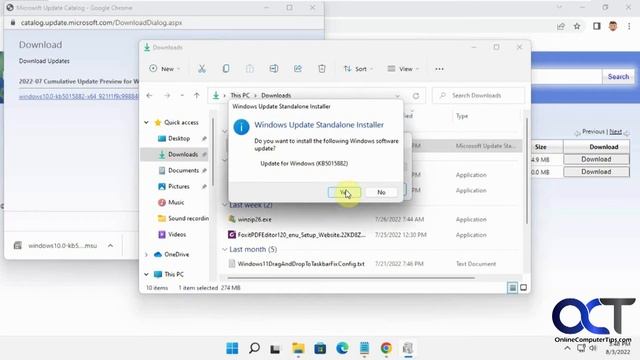This screenshot has height=360, width=640.
Task: Refresh the Downloads folder
Action: pyautogui.click(x=416, y=96)
